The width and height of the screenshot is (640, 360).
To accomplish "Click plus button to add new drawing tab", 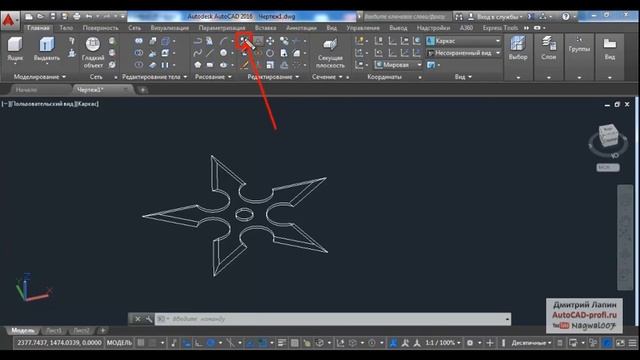I will 143,90.
